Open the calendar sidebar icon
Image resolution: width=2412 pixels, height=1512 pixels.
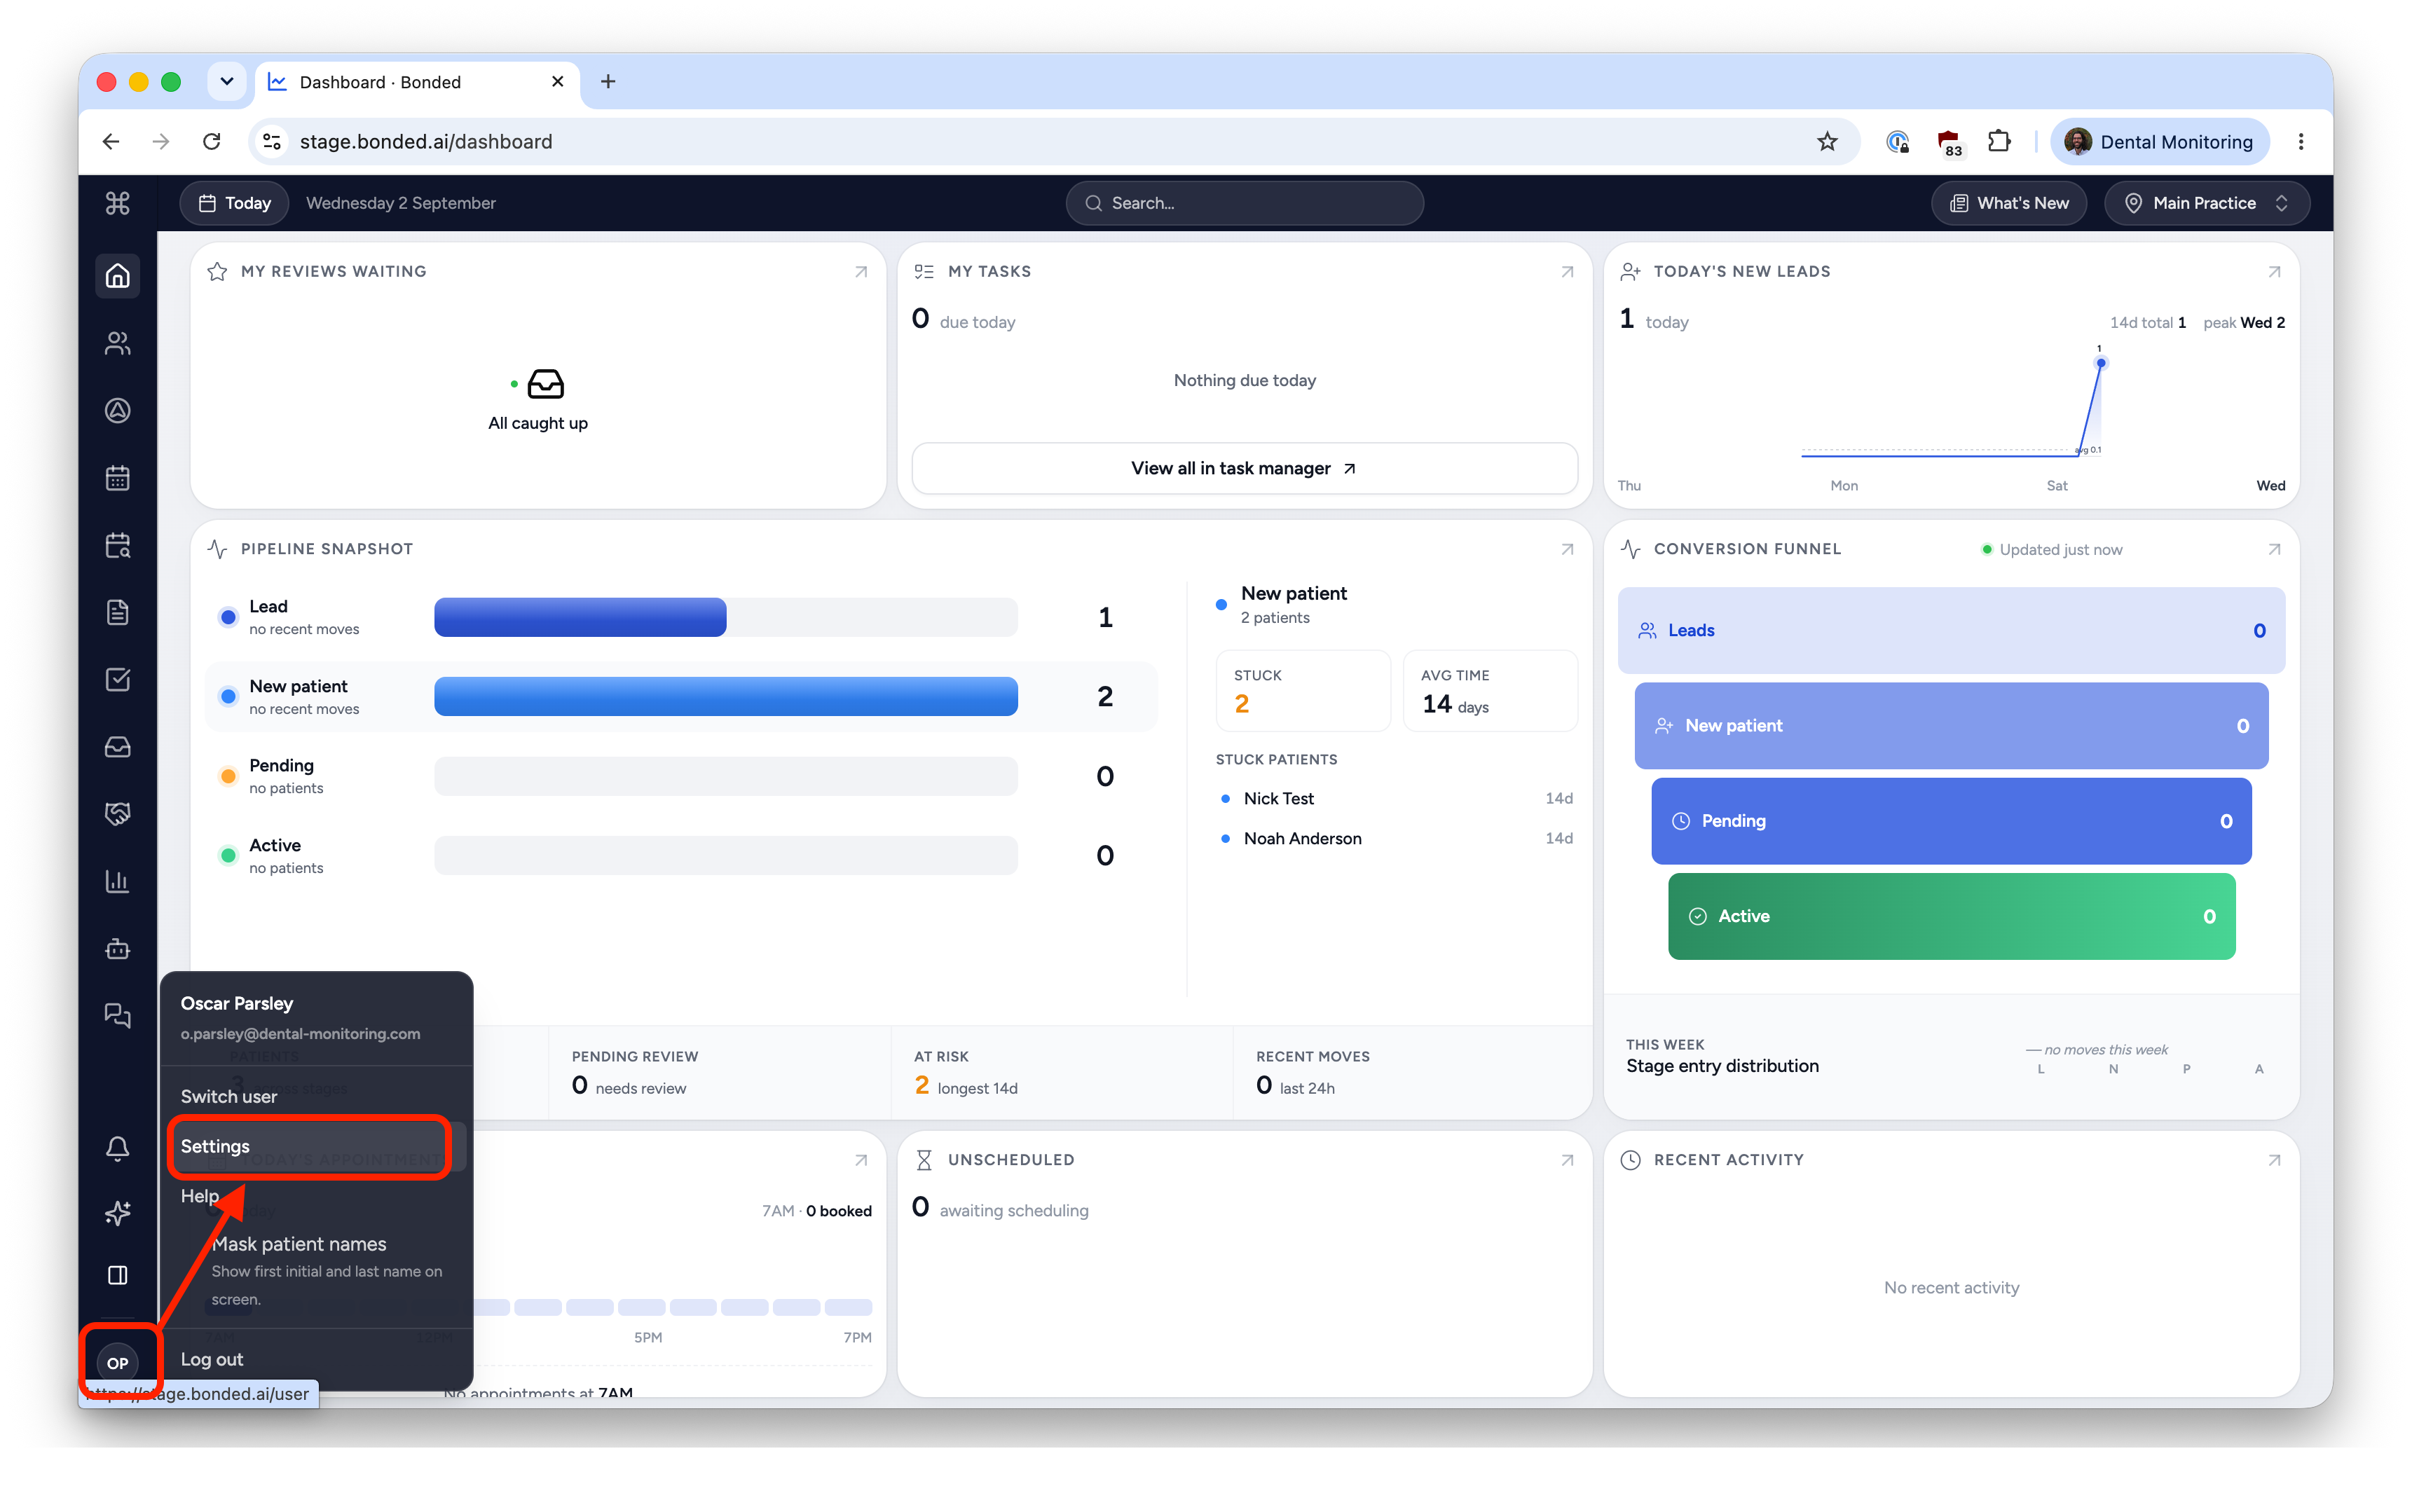click(118, 478)
